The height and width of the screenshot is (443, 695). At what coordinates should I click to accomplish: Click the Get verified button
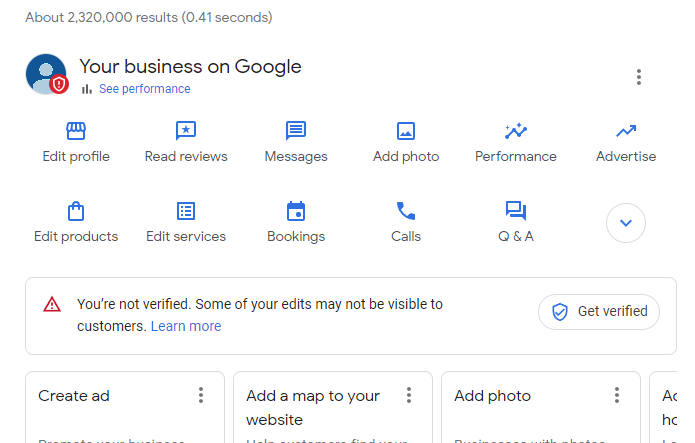(x=599, y=312)
